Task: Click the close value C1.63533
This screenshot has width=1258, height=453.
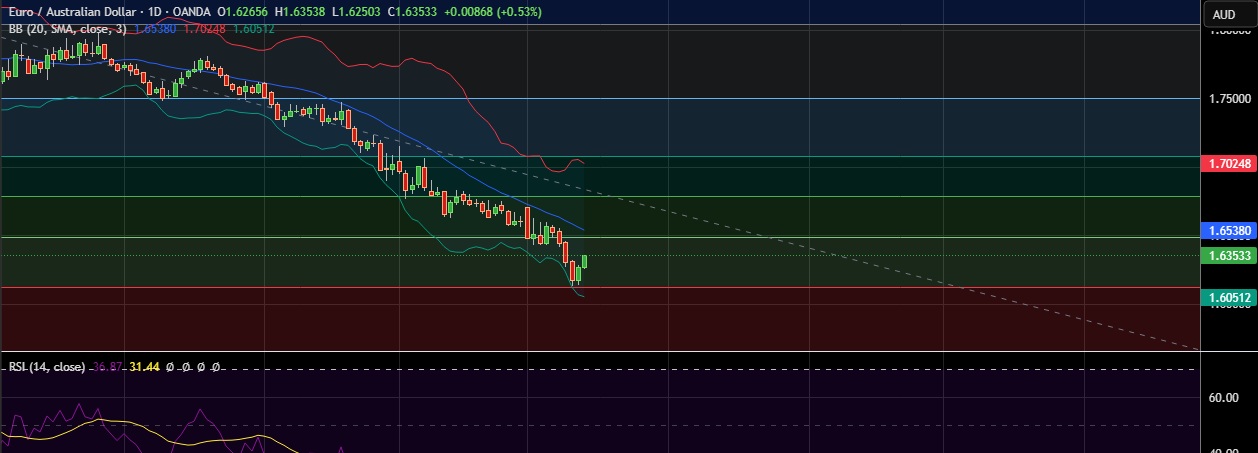Action: click(410, 12)
